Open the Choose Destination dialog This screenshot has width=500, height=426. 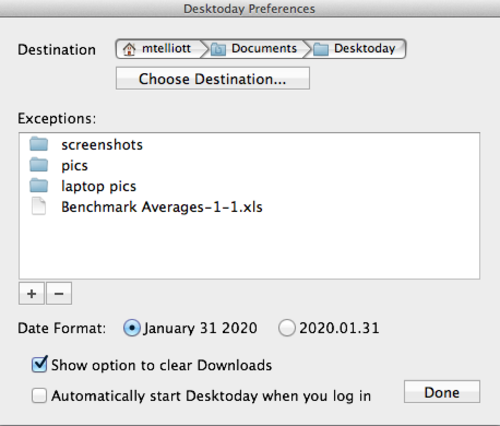[x=213, y=78]
